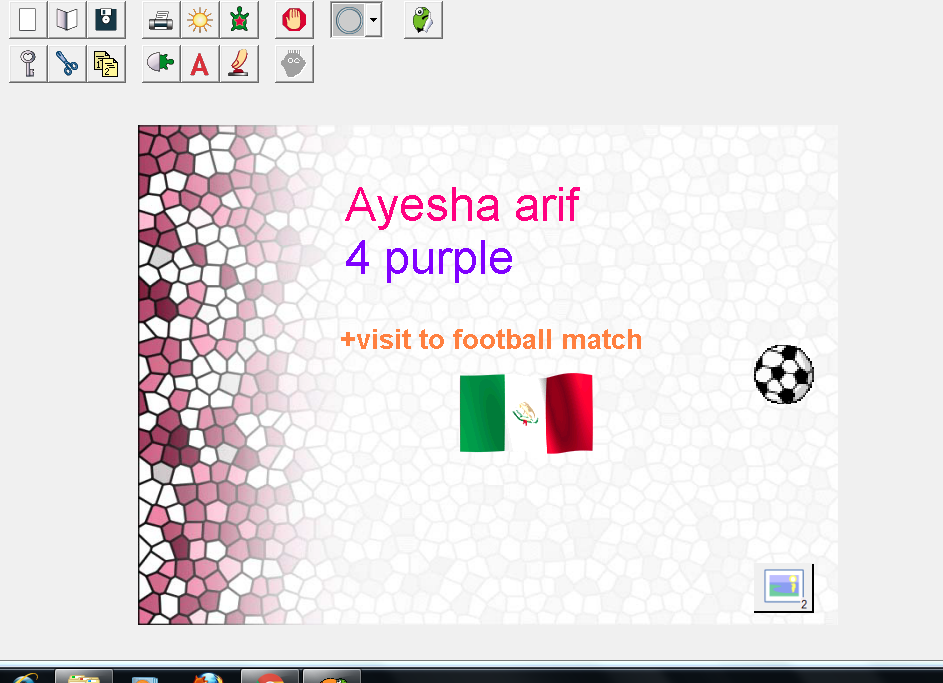Select the soccer ball image
The image size is (943, 683).
[x=784, y=375]
